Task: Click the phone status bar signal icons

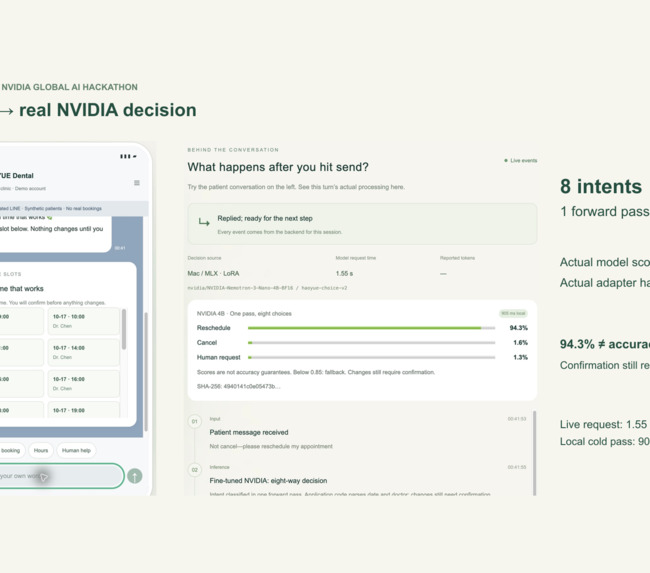Action: tap(129, 156)
